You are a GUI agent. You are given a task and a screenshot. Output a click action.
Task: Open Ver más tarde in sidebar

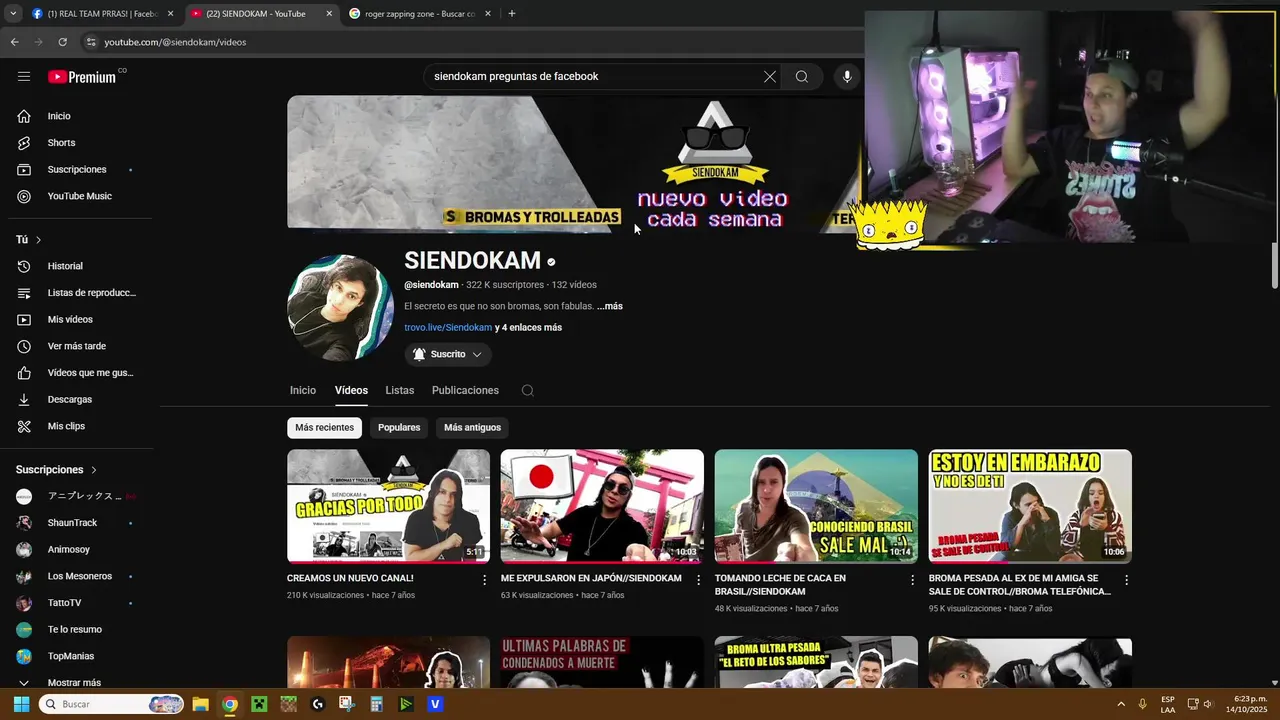coord(76,346)
